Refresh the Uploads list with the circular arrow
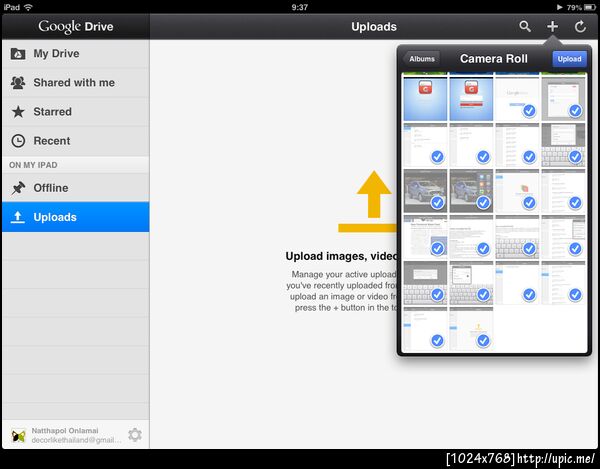 [580, 26]
